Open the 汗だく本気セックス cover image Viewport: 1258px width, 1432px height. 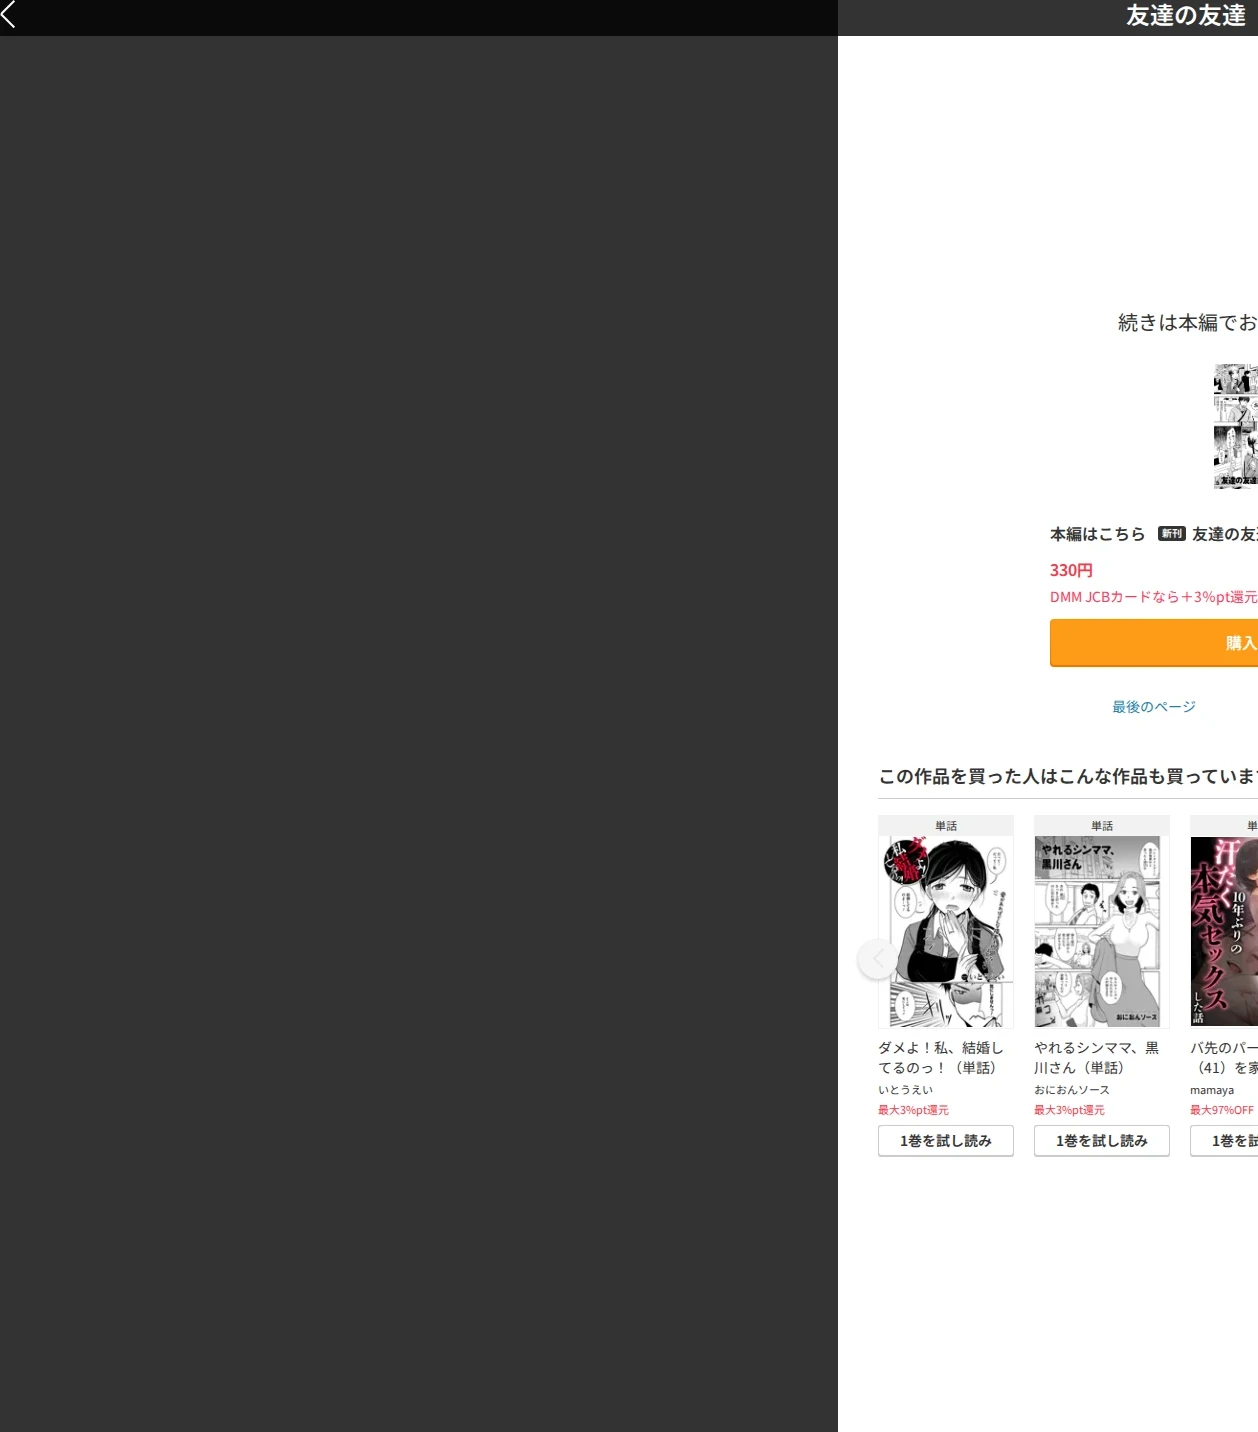[x=1224, y=932]
